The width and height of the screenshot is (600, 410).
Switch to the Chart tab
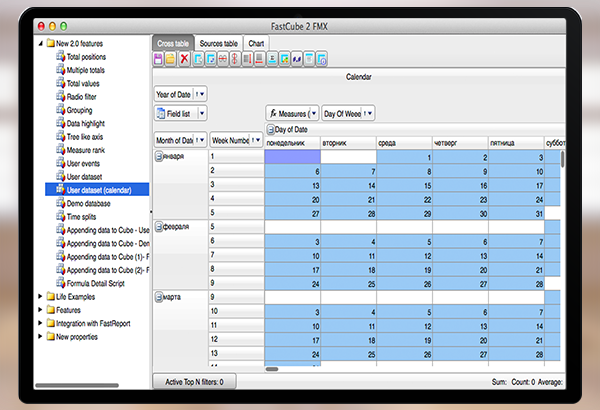point(257,44)
